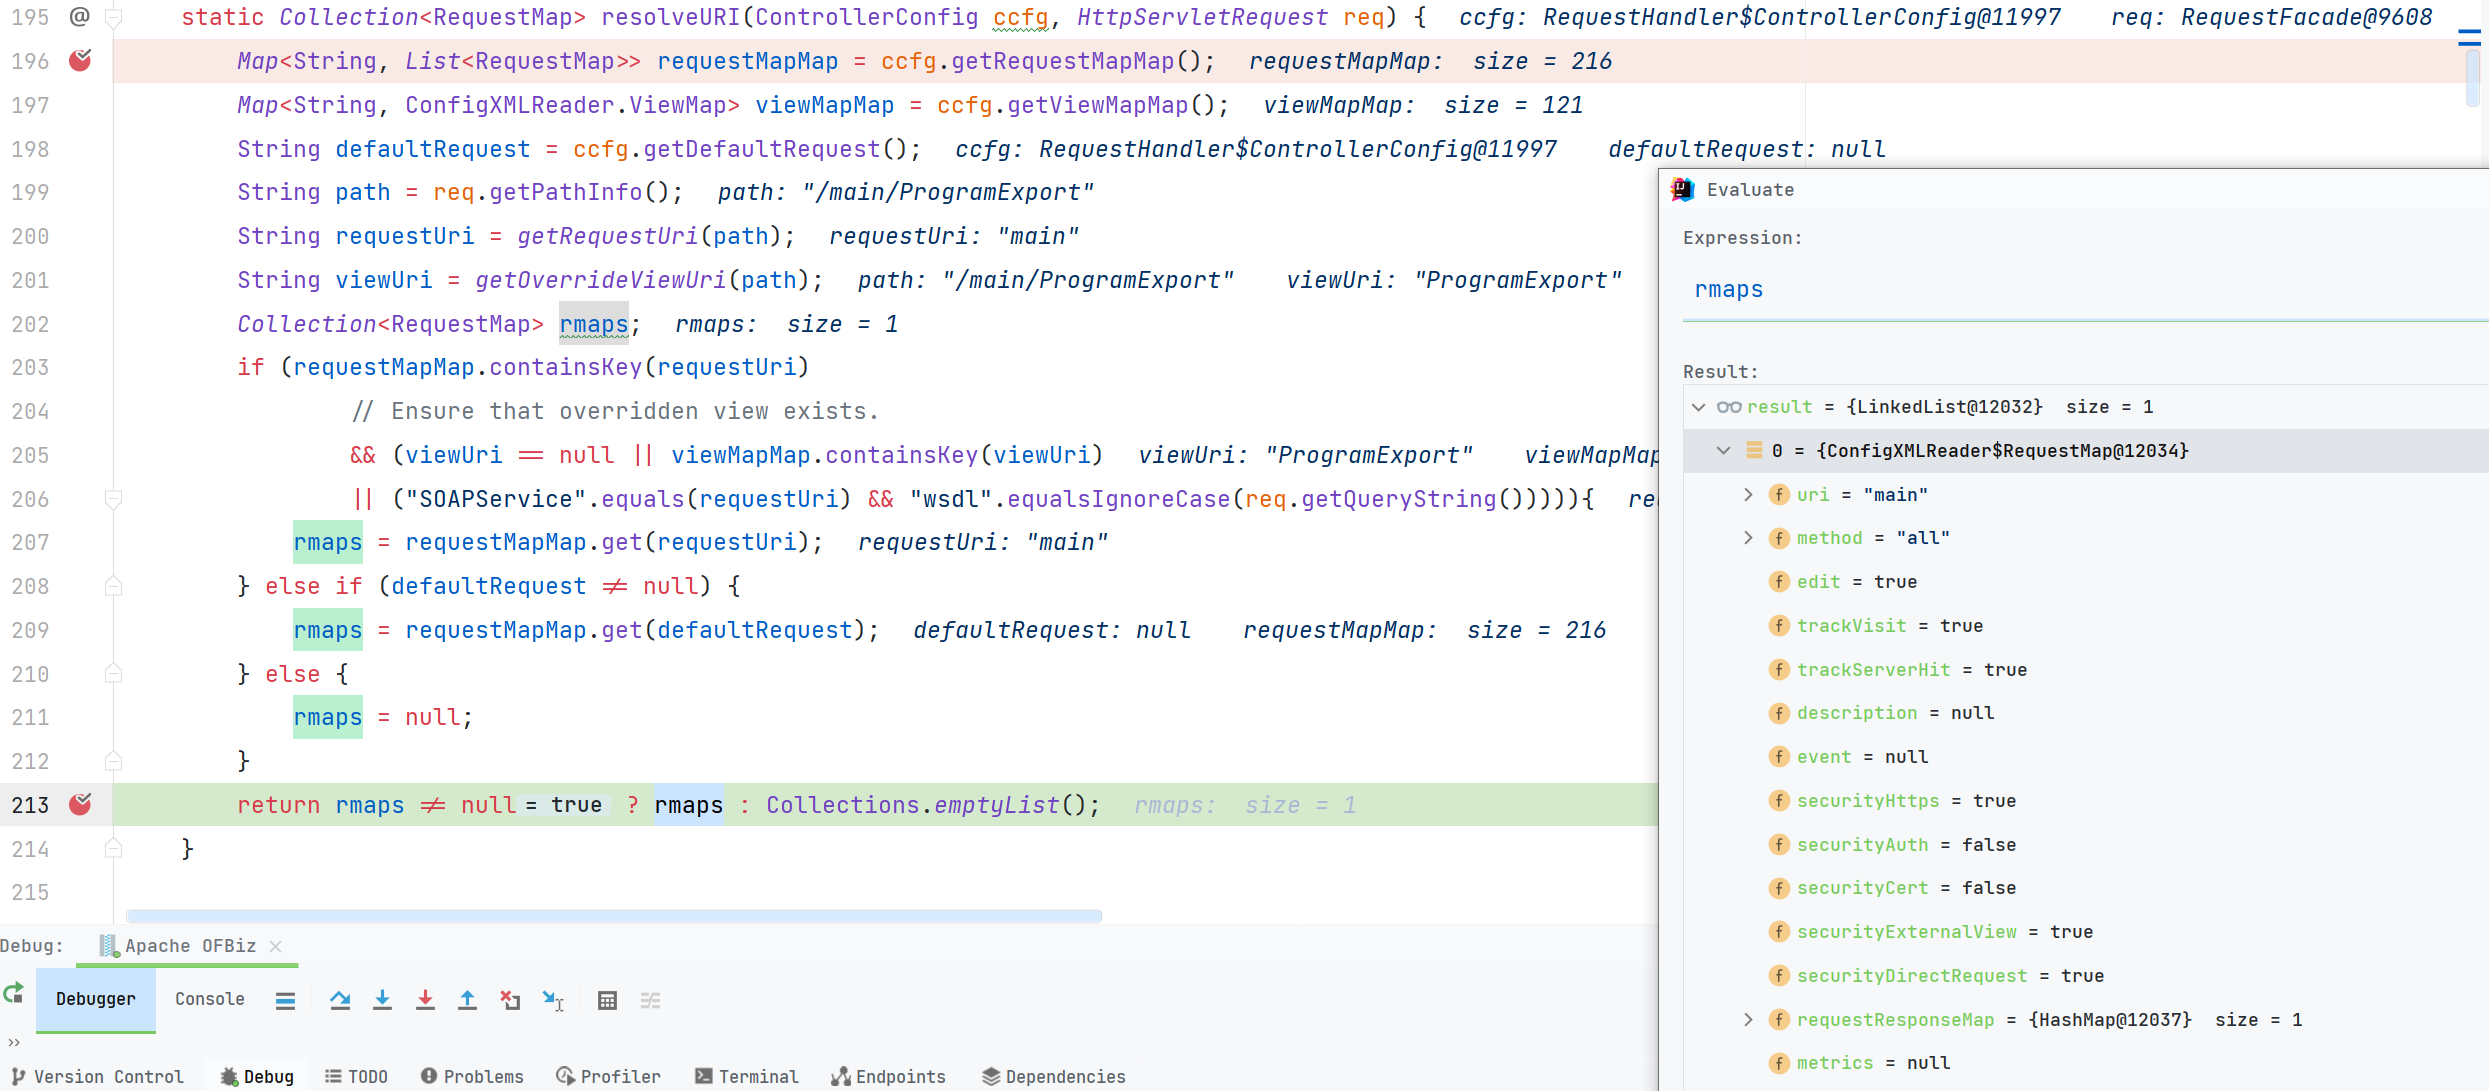2489x1091 pixels.
Task: Click the watch glasses icon beside result
Action: coord(1729,407)
